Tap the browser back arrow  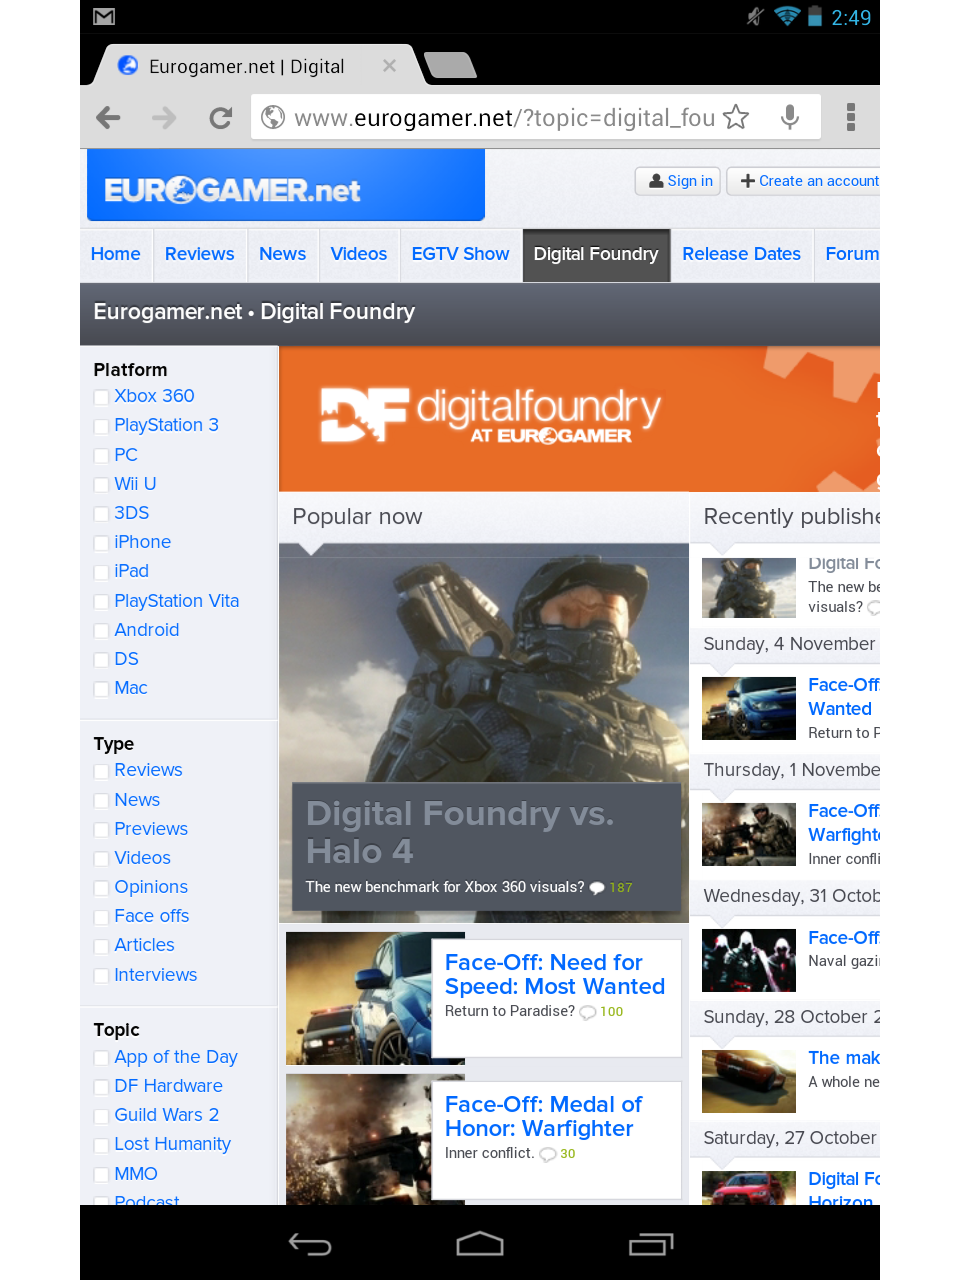108,118
